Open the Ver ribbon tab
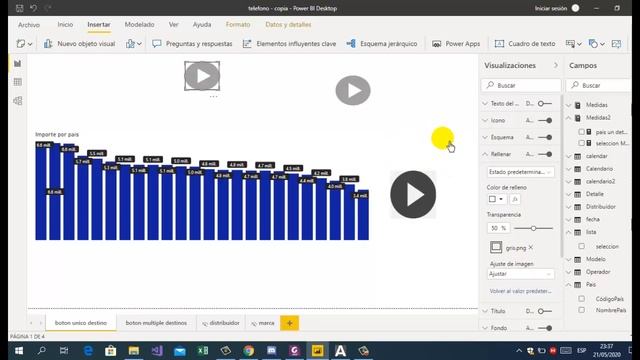Viewport: 640px width, 360px height. tap(173, 24)
